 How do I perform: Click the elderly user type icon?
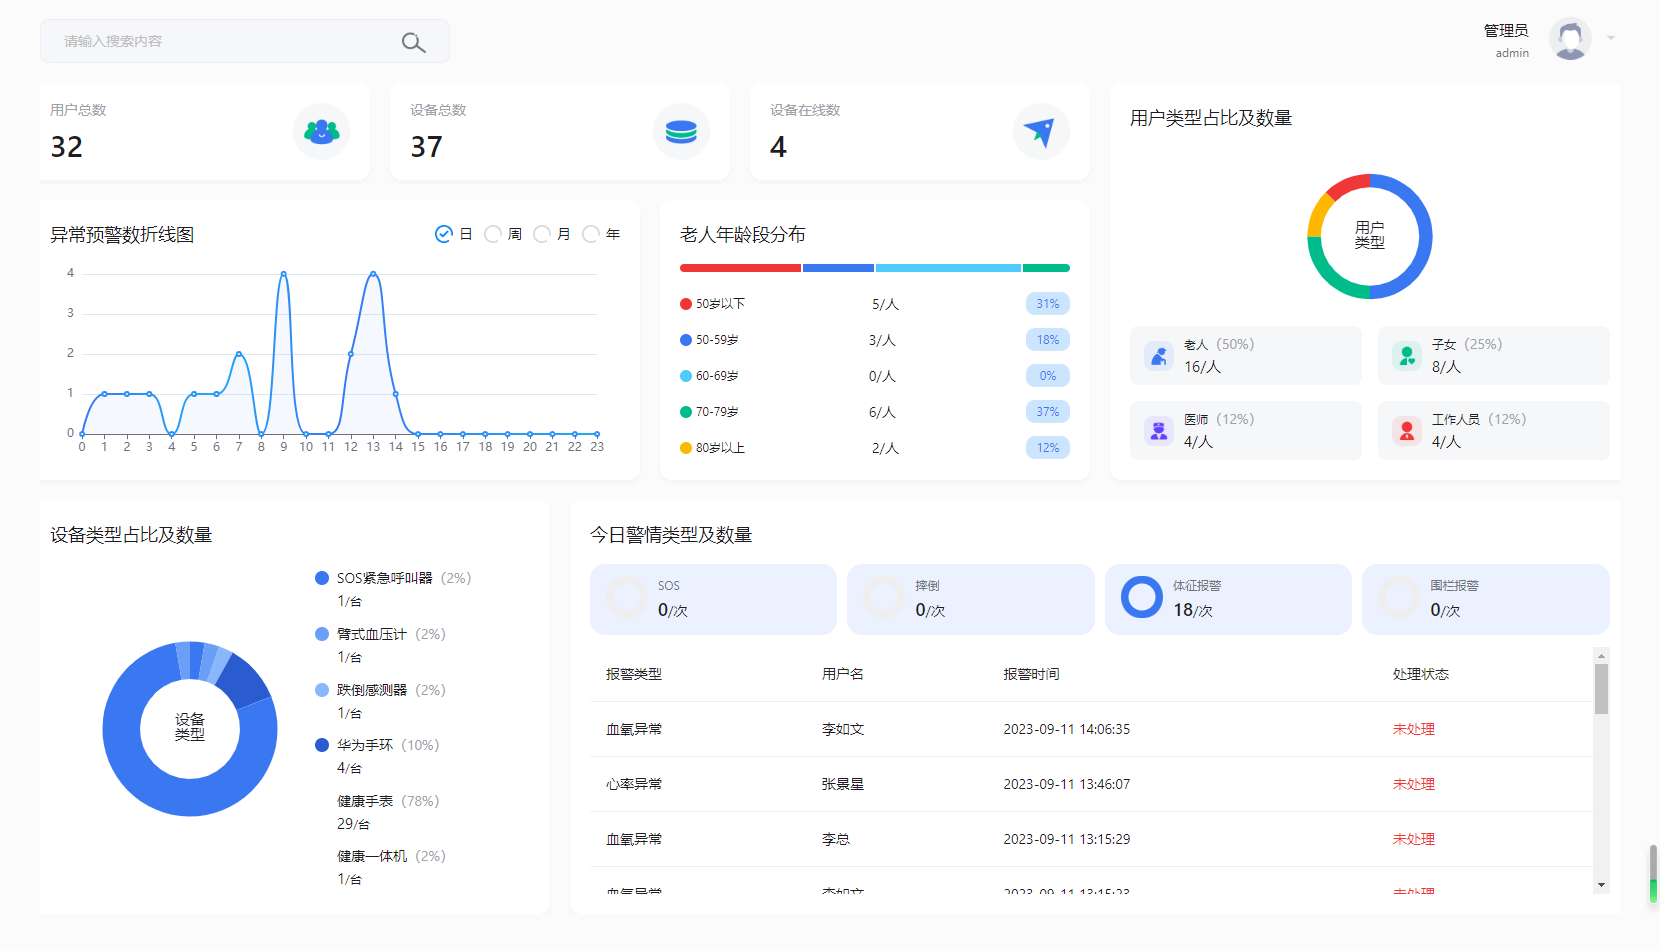tap(1159, 355)
